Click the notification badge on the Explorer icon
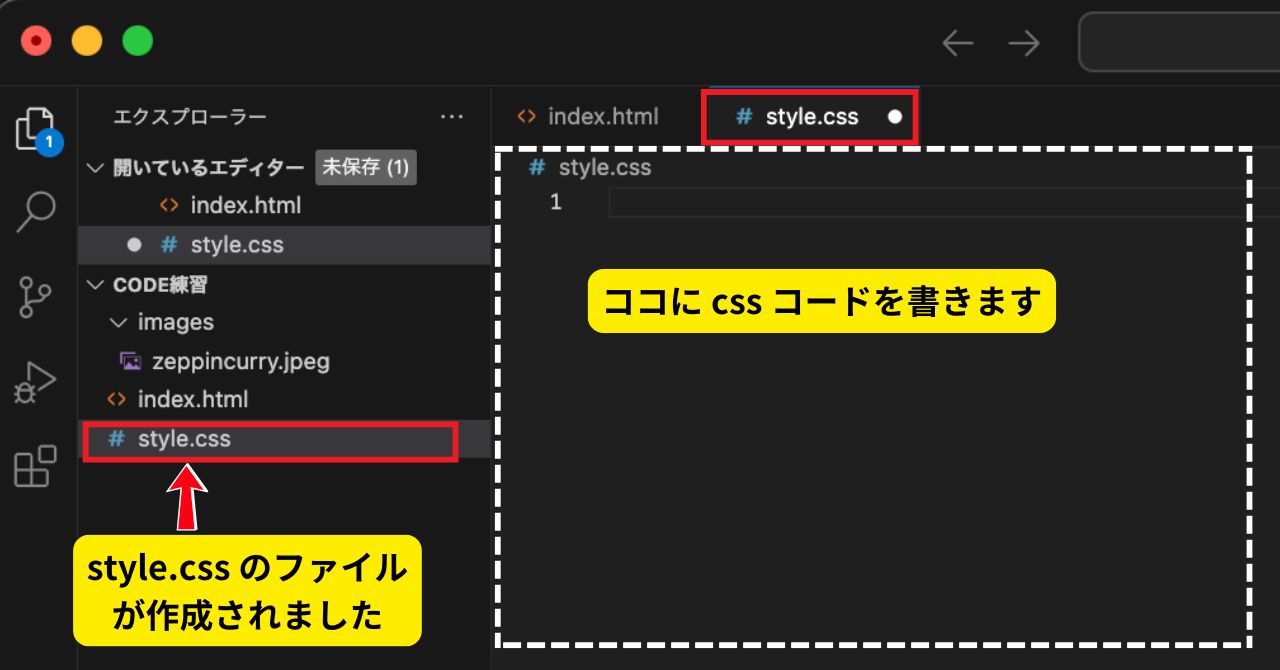This screenshot has height=670, width=1280. (48, 143)
